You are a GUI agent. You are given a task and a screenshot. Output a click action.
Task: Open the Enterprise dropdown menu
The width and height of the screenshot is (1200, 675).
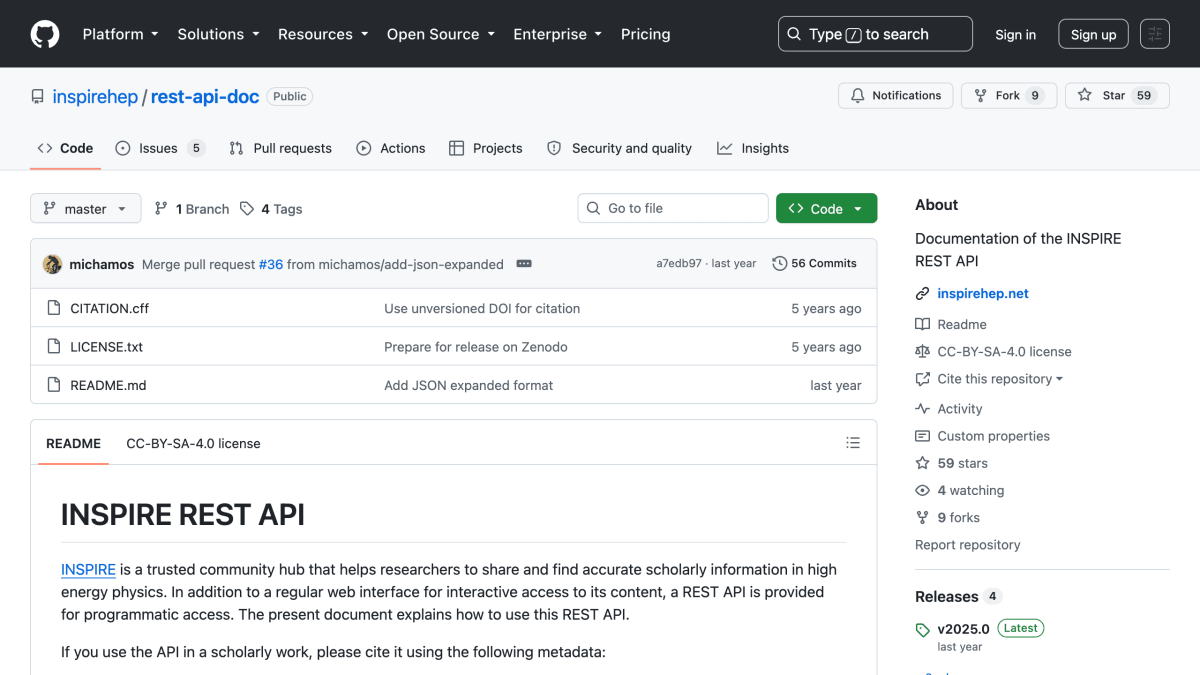557,34
